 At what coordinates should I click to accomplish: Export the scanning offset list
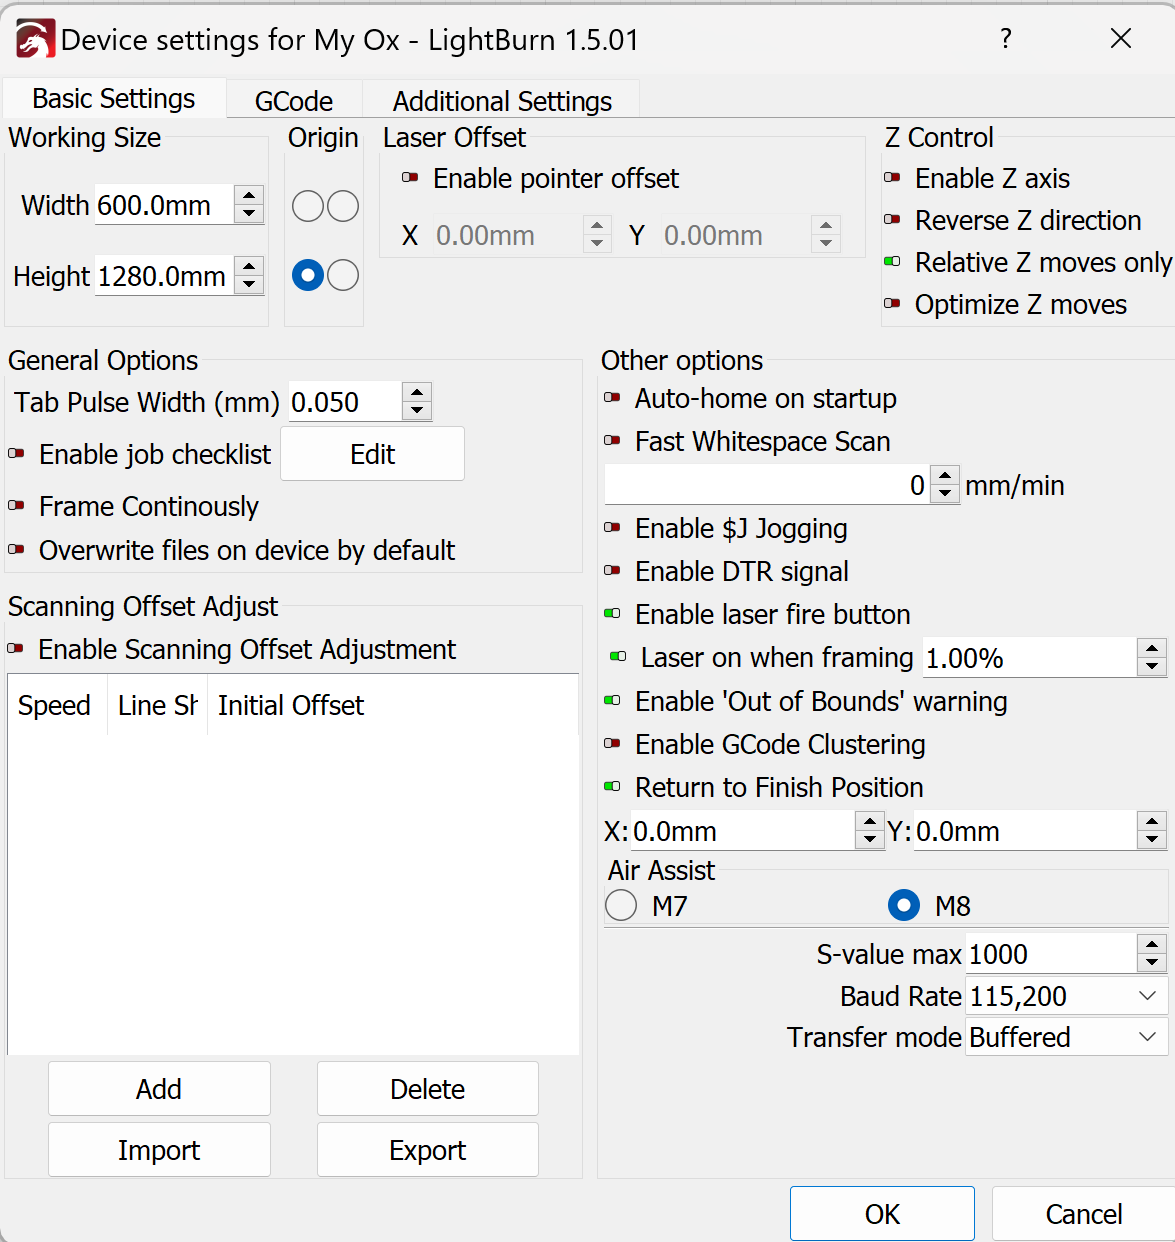tap(427, 1149)
